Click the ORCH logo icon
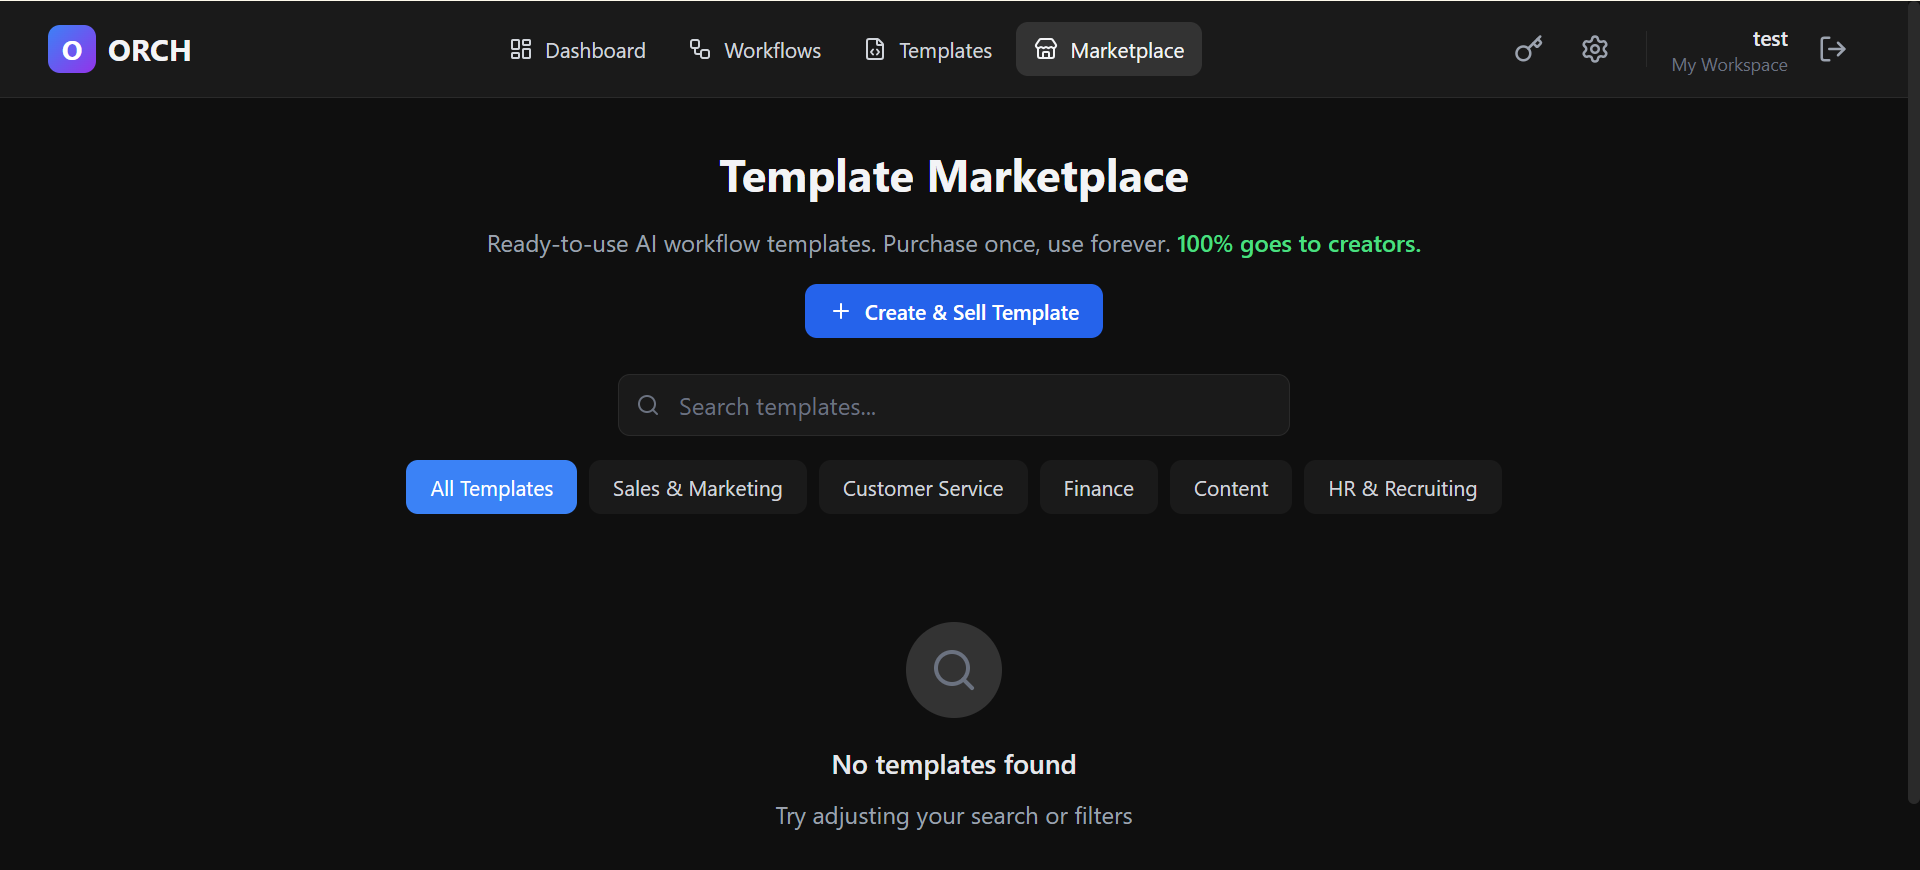Image resolution: width=1920 pixels, height=870 pixels. 72,49
